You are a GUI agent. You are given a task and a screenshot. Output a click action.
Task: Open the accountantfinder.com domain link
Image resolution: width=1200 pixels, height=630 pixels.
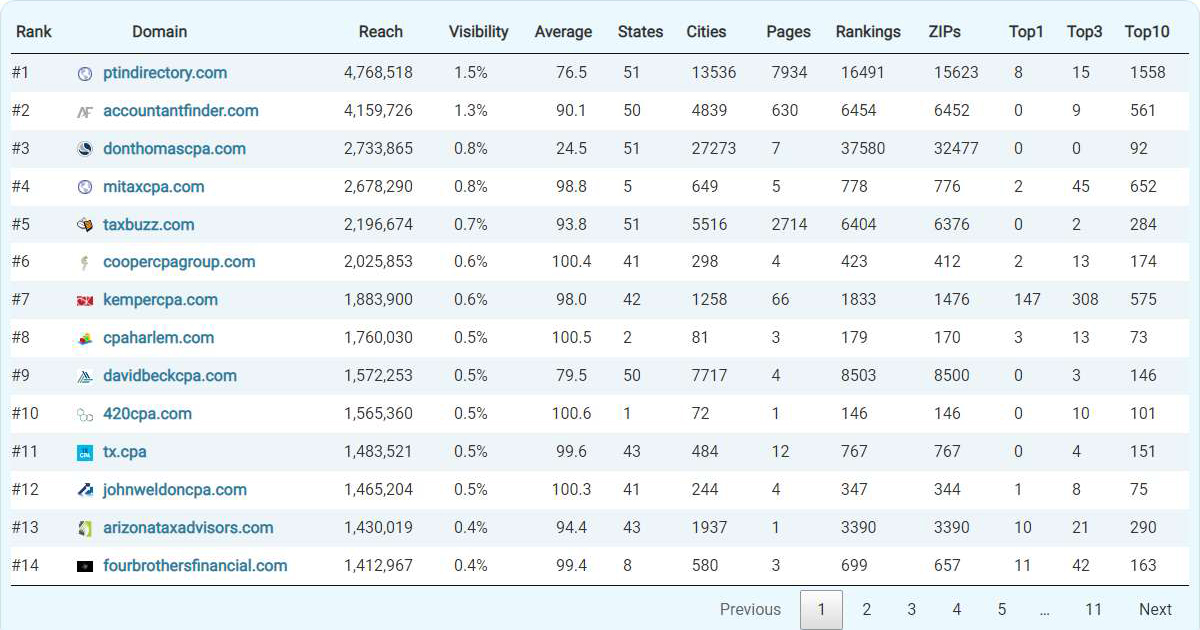click(x=181, y=111)
